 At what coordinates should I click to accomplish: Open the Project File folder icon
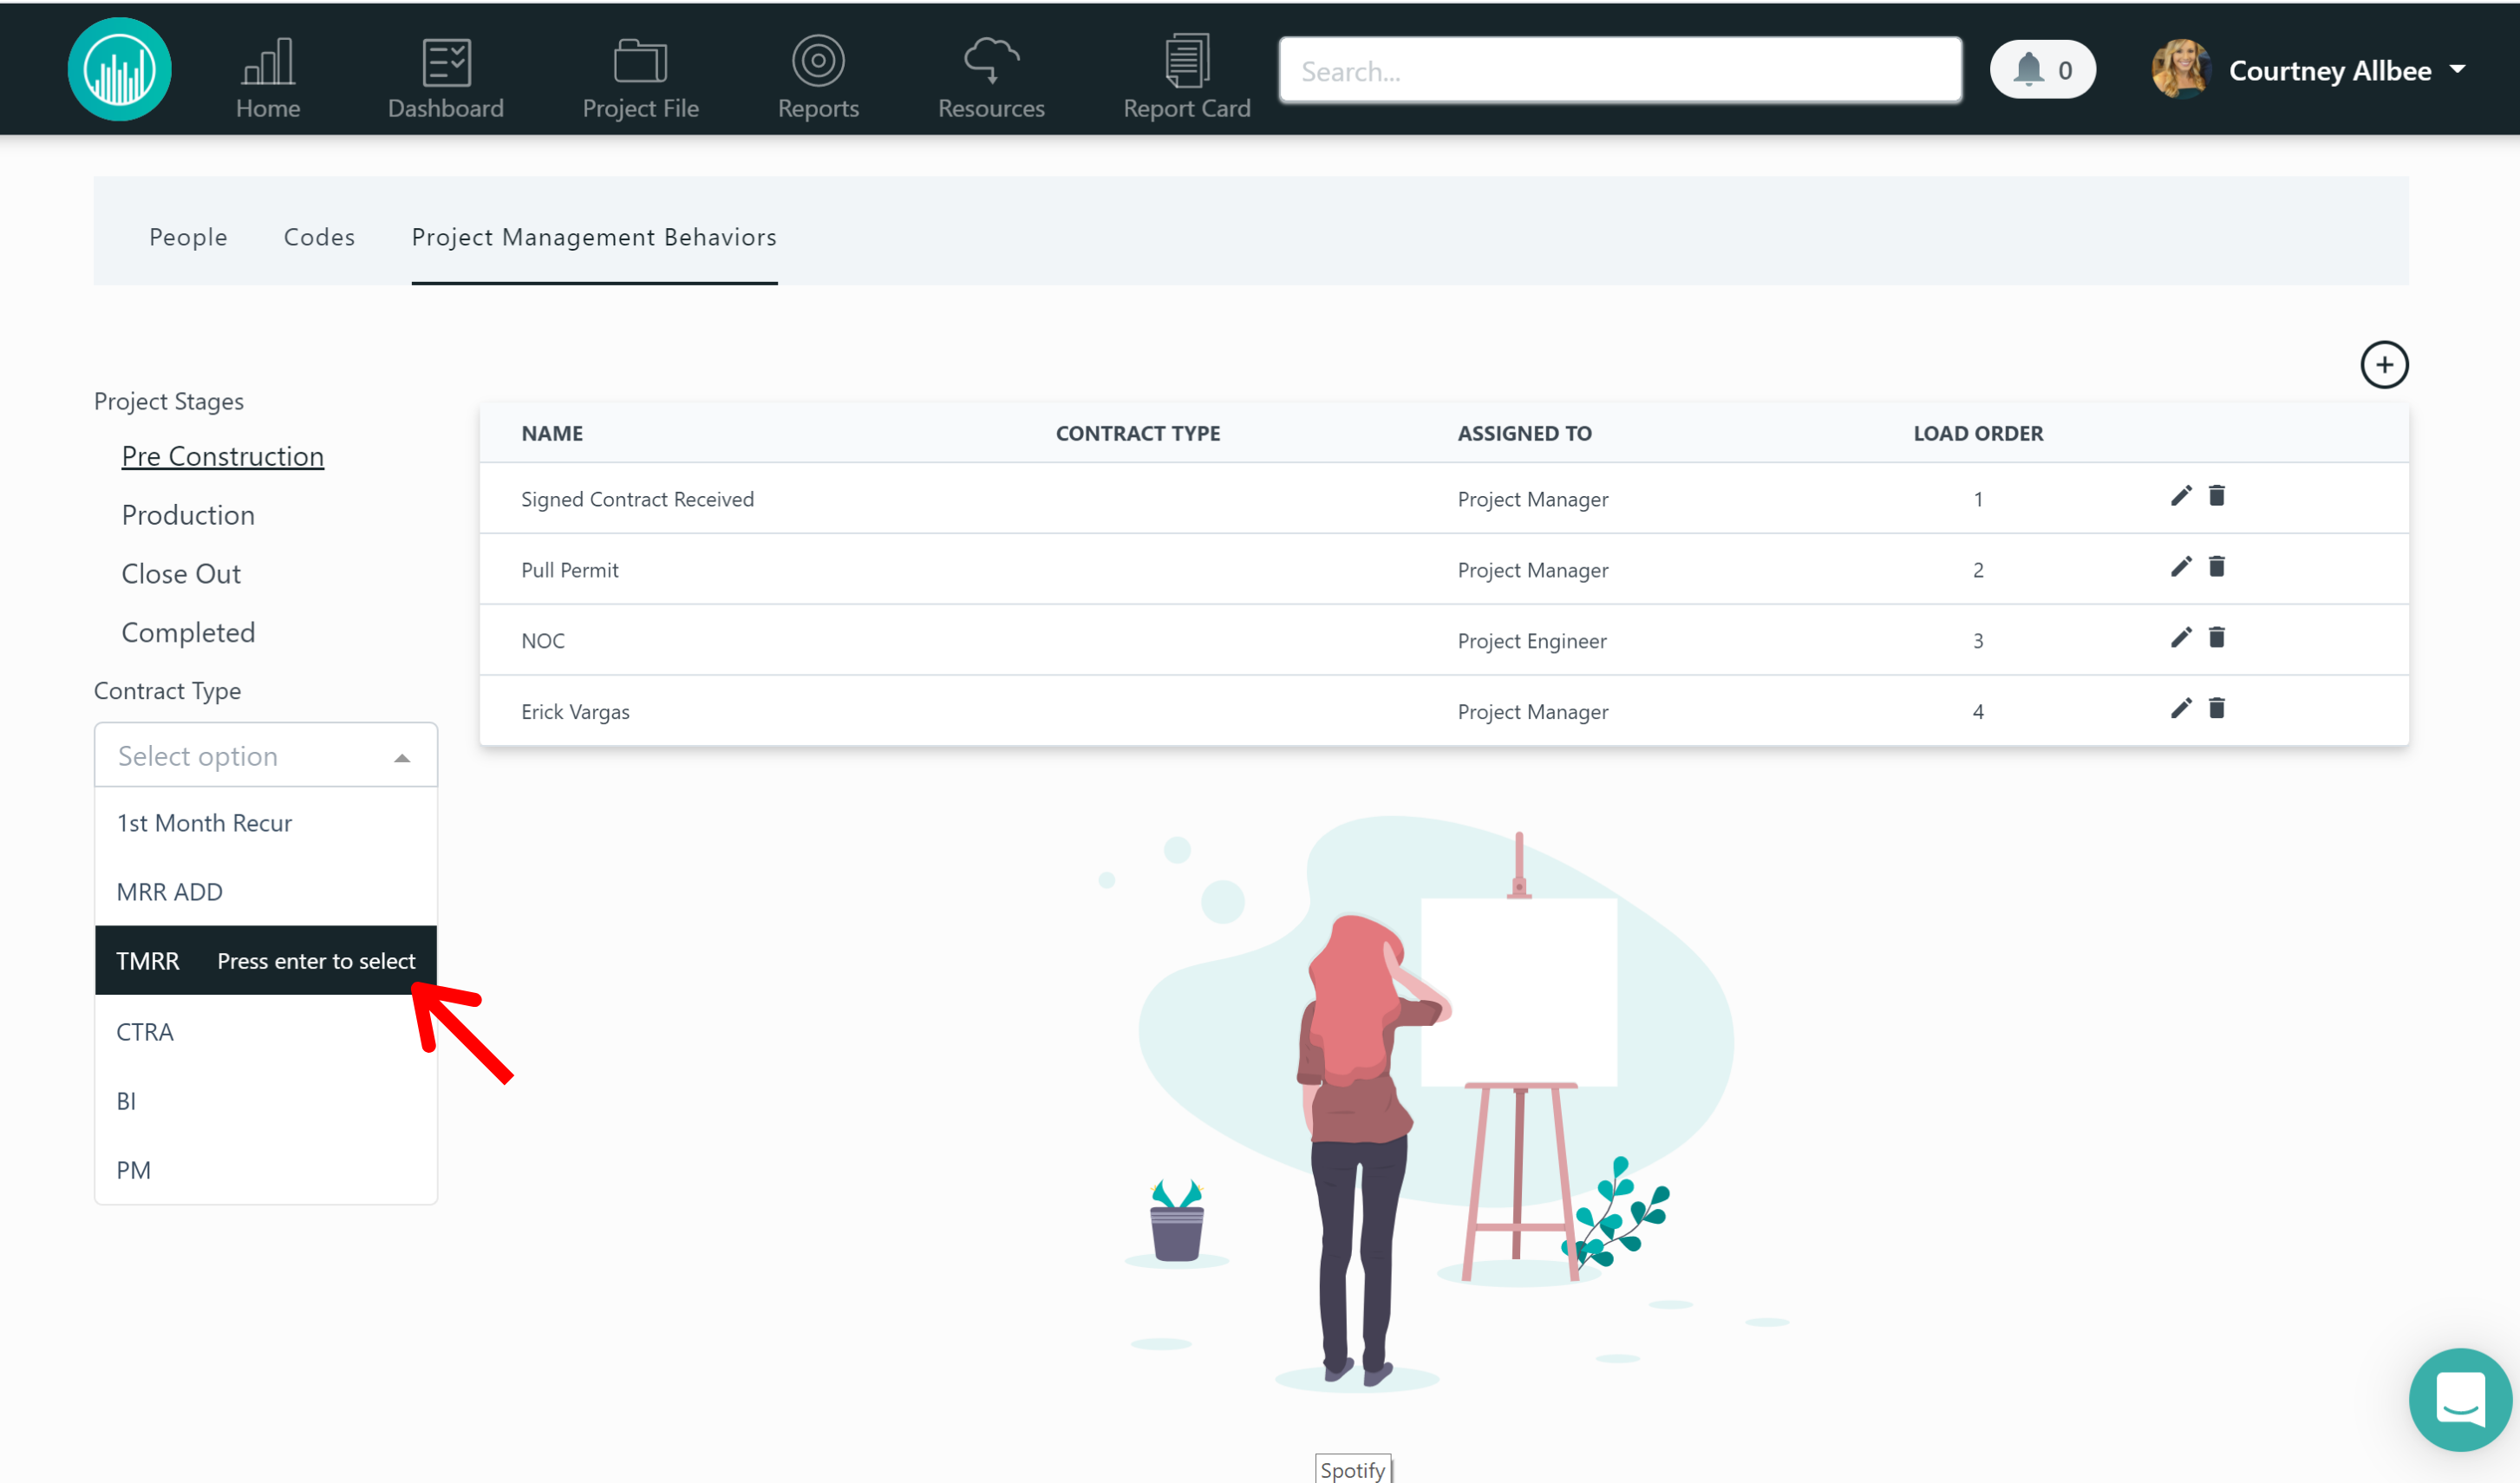640,62
